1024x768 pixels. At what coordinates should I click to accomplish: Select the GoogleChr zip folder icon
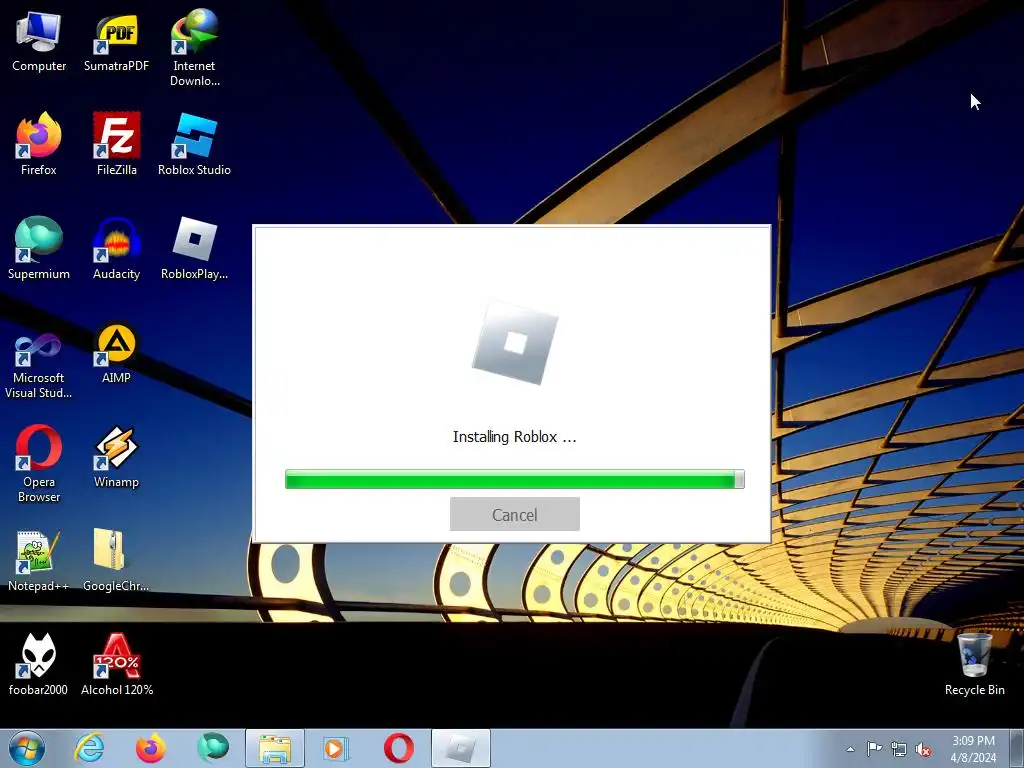tap(116, 560)
